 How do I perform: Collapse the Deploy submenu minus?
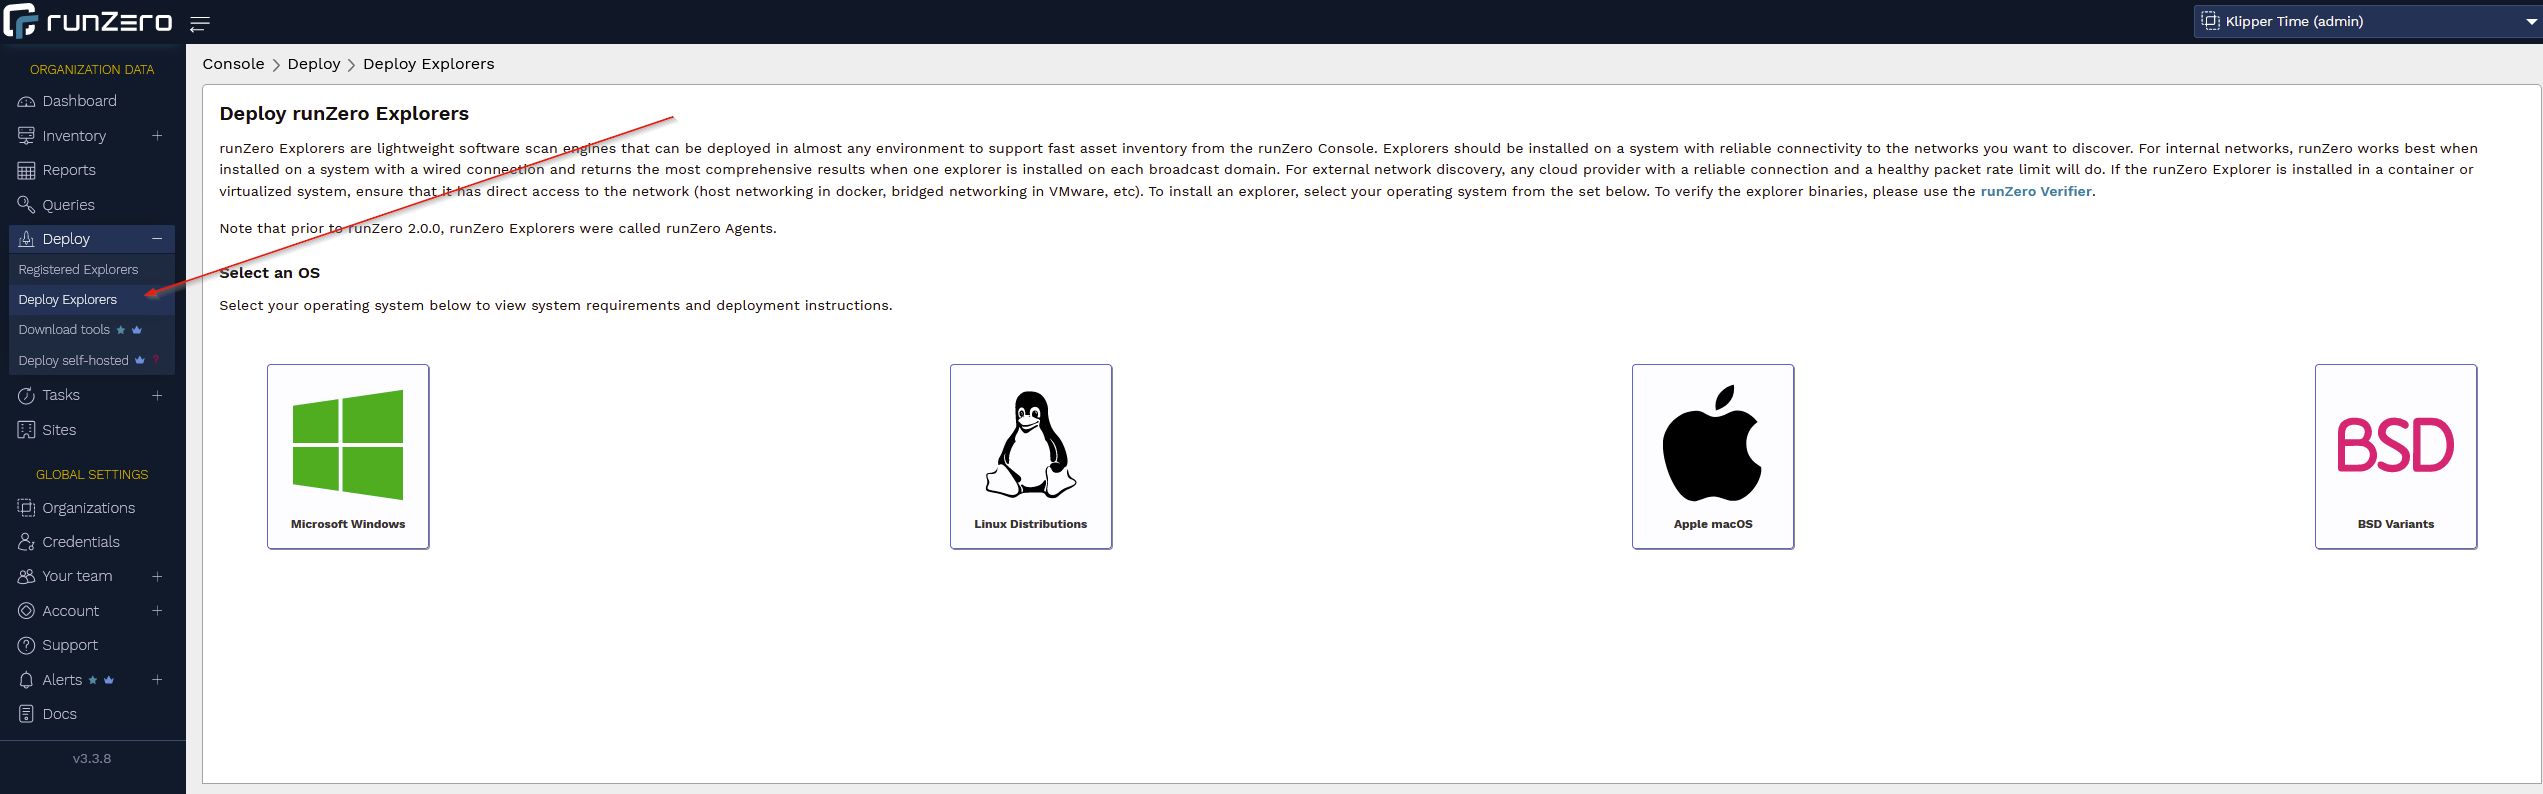tap(157, 239)
